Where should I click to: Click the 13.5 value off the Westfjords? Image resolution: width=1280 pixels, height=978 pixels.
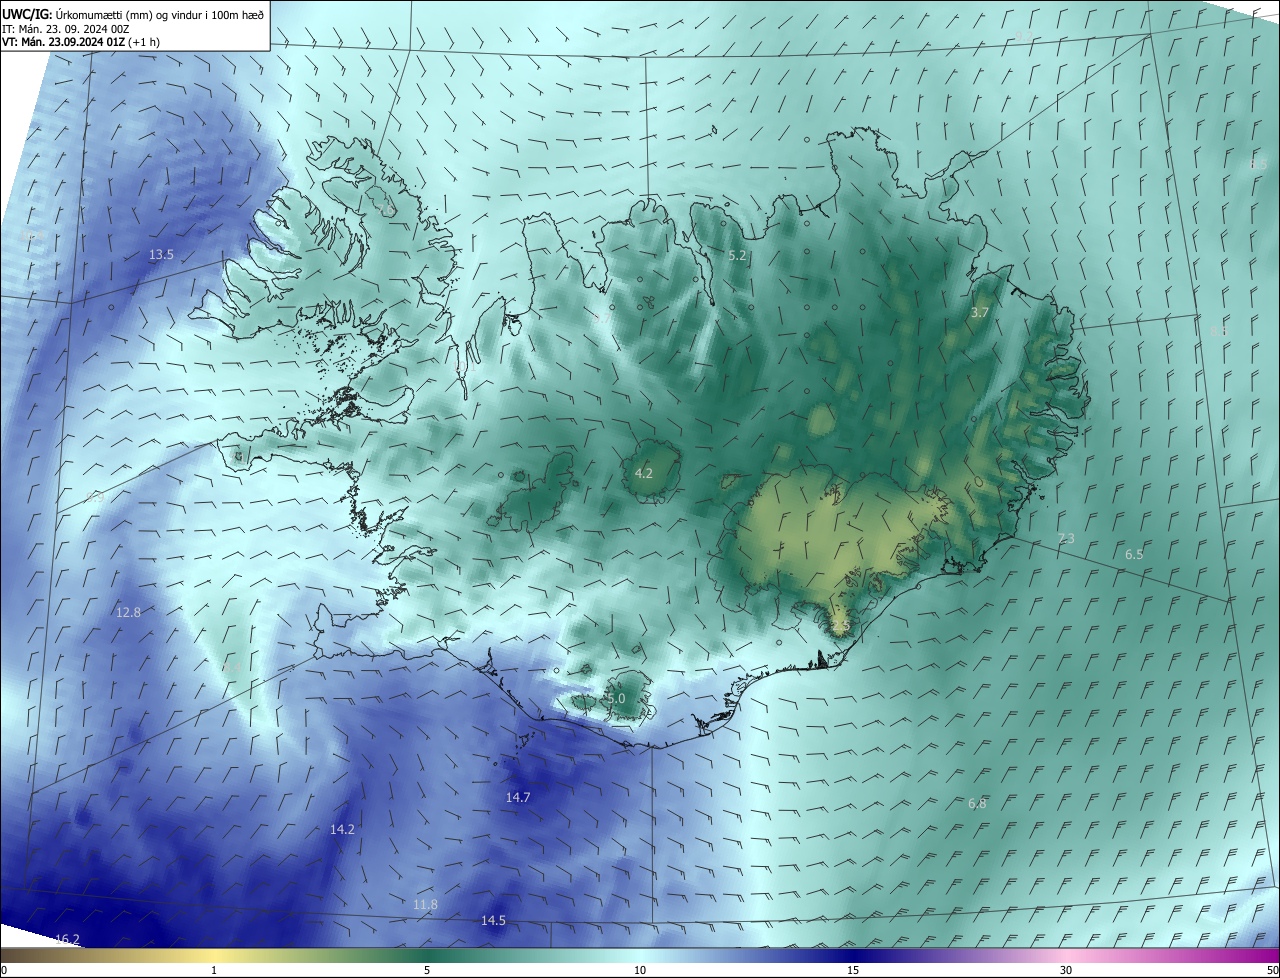click(161, 255)
